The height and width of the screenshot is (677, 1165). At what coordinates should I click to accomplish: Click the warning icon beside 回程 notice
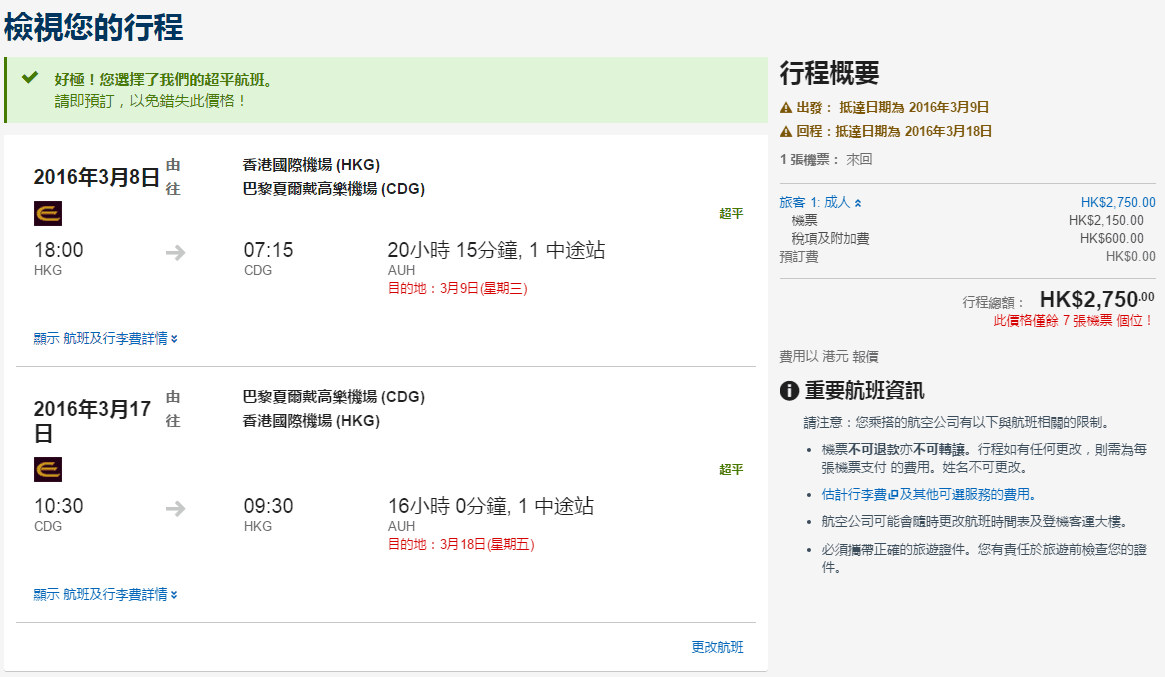tap(786, 132)
